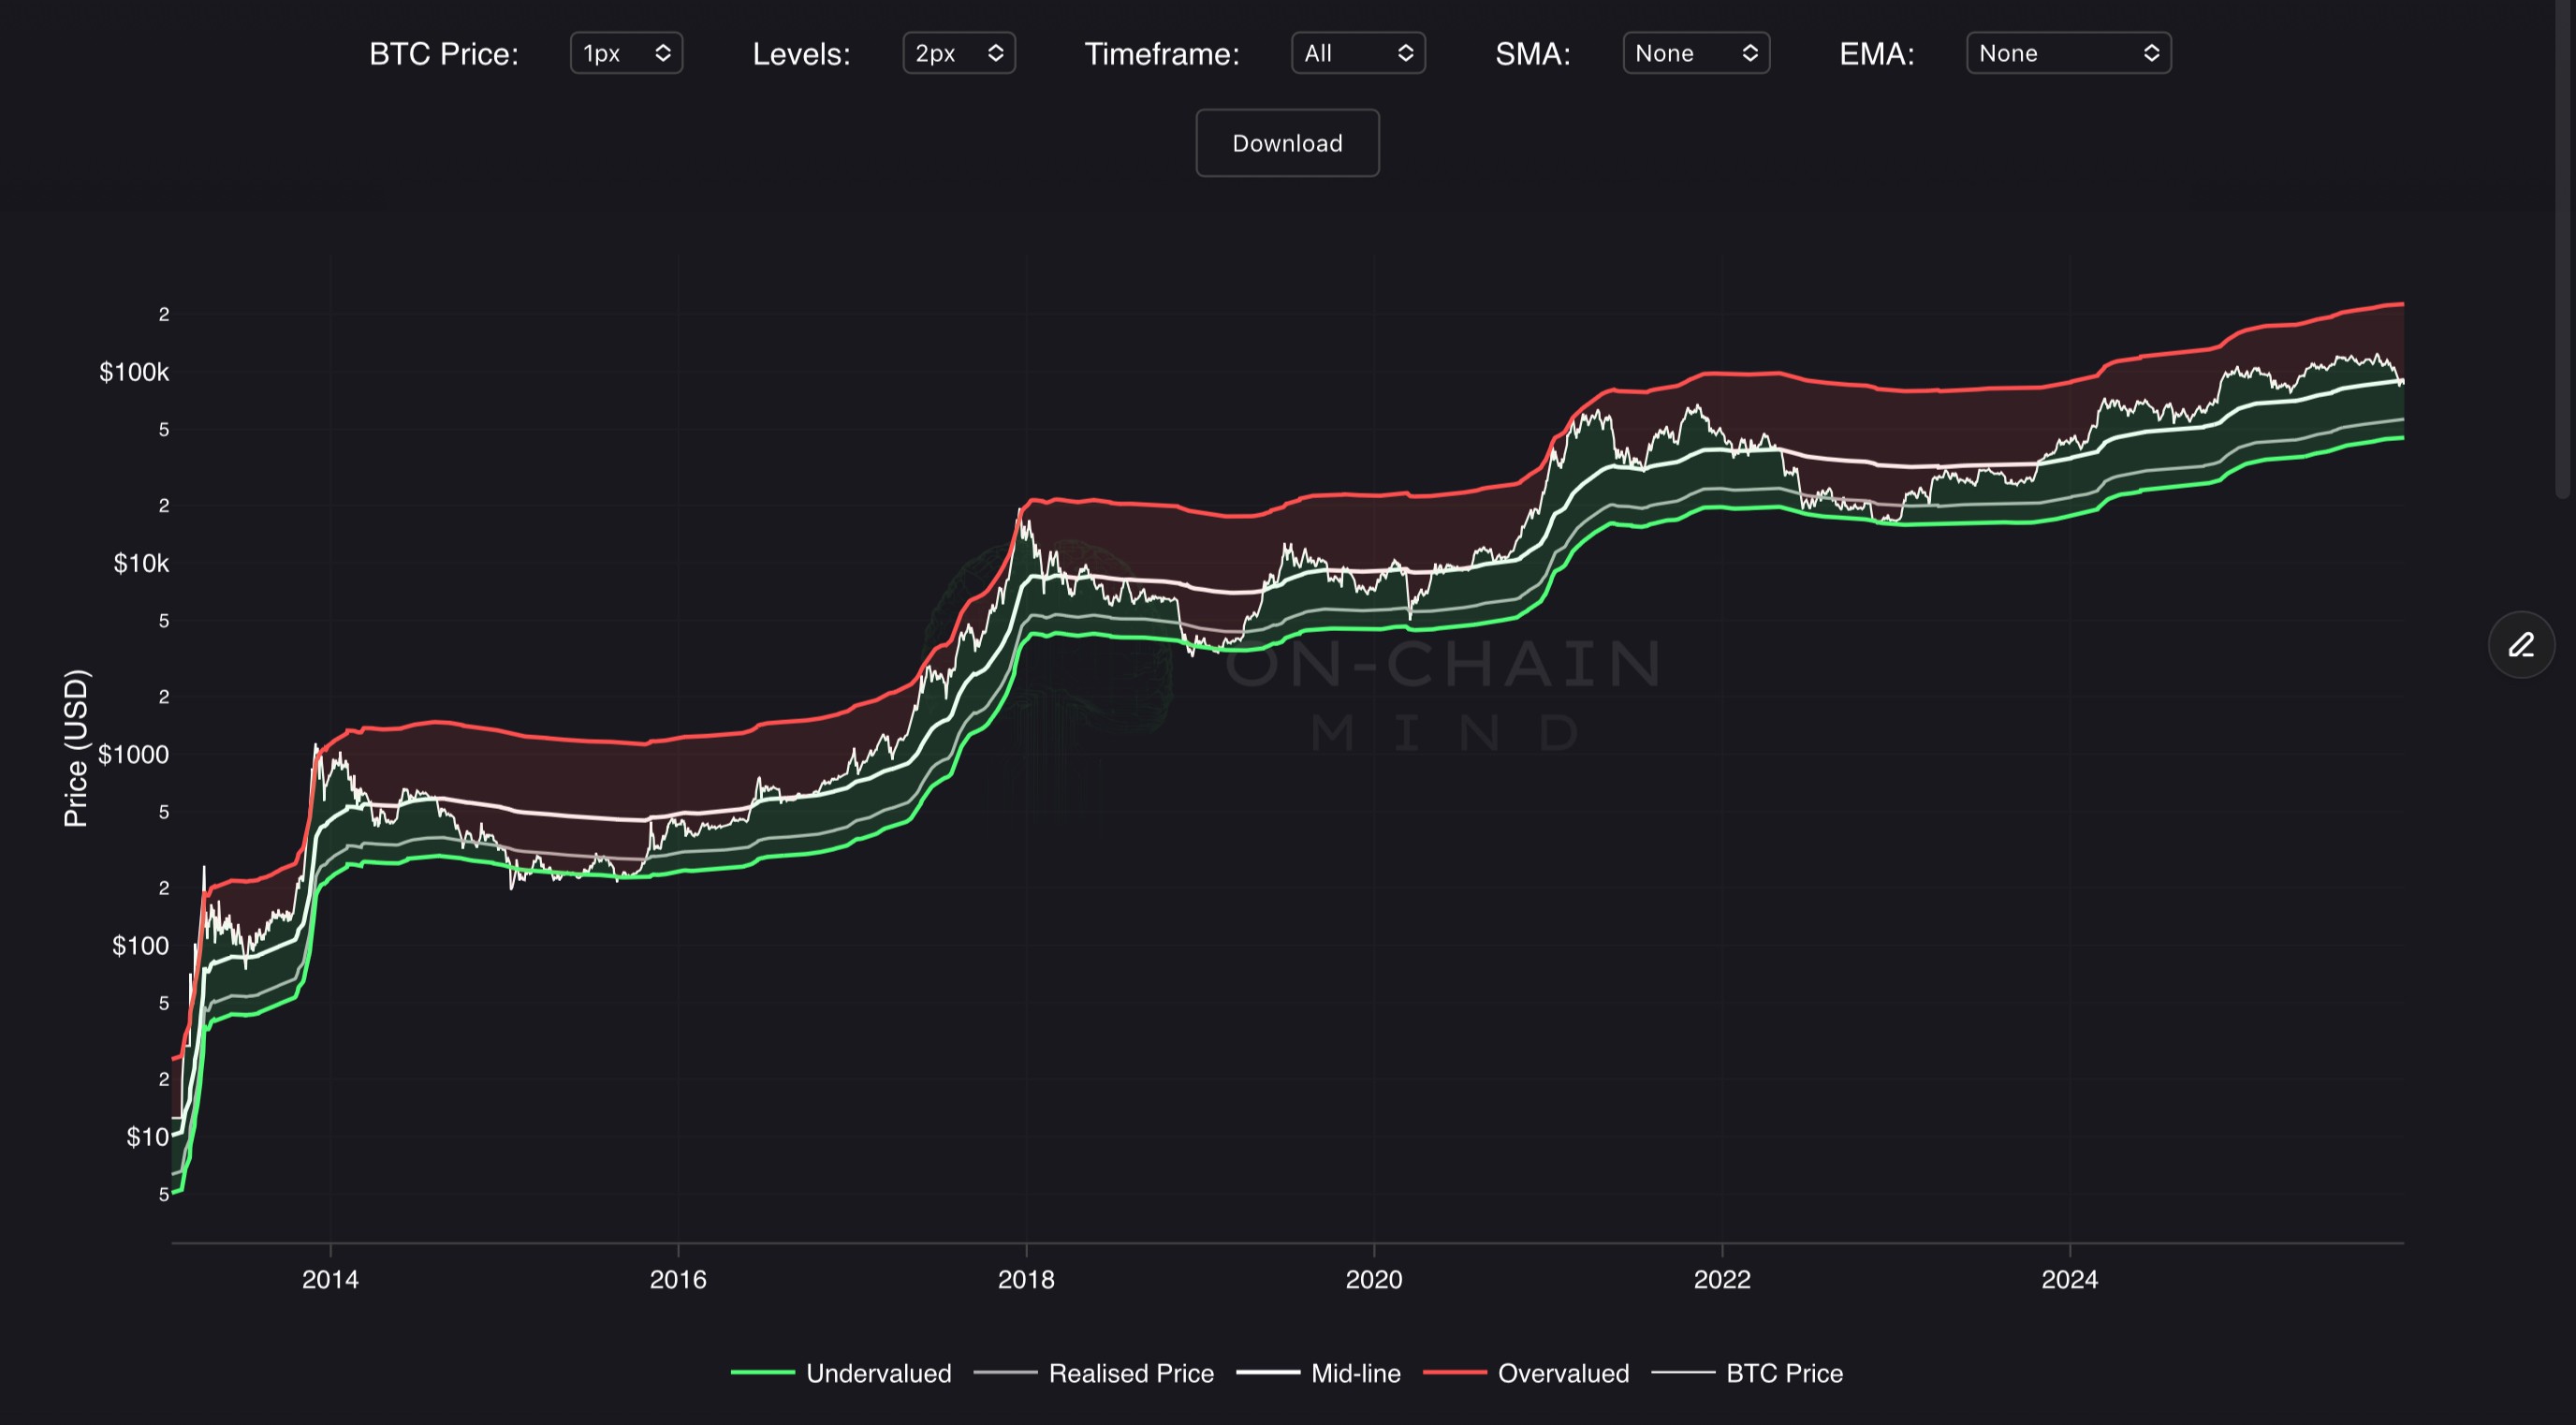
Task: Click the $100k y-axis label
Action: pos(134,372)
